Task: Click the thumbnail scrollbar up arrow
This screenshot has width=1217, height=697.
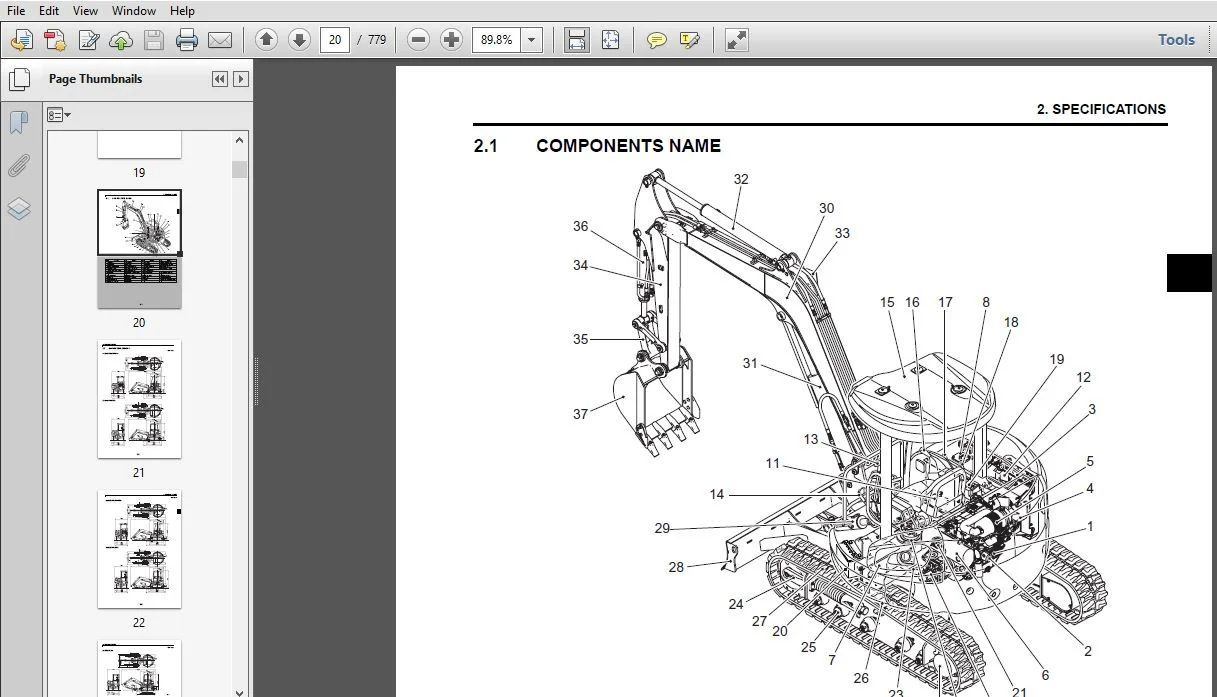Action: pos(239,140)
